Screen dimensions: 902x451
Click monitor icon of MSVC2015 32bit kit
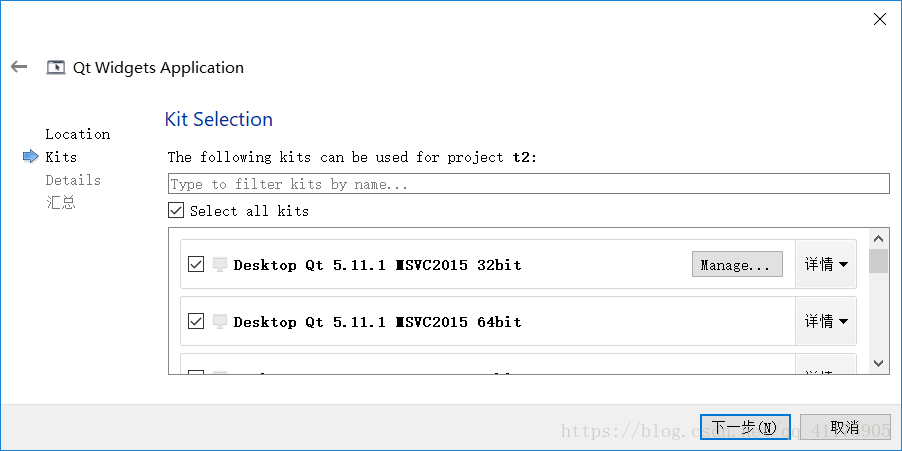pos(219,265)
